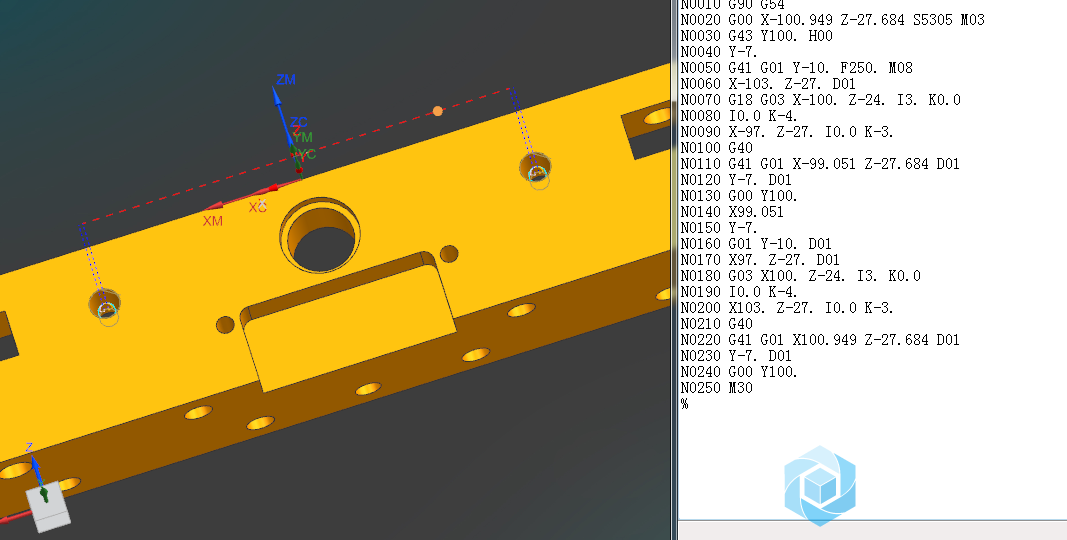1067x540 pixels.
Task: Click line N0220 G41 G01 X100.949 Z-27.684 D01
Action: (x=820, y=339)
